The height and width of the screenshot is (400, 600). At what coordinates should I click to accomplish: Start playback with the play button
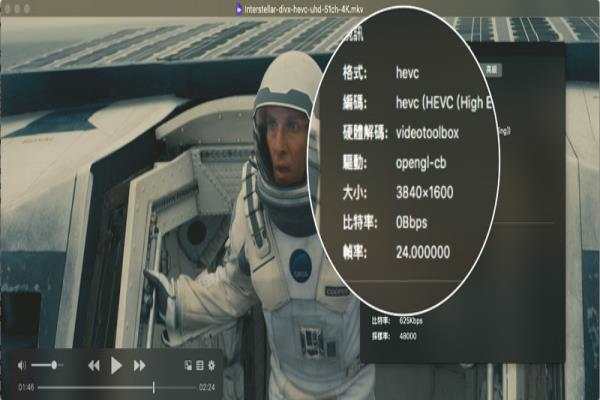[116, 366]
